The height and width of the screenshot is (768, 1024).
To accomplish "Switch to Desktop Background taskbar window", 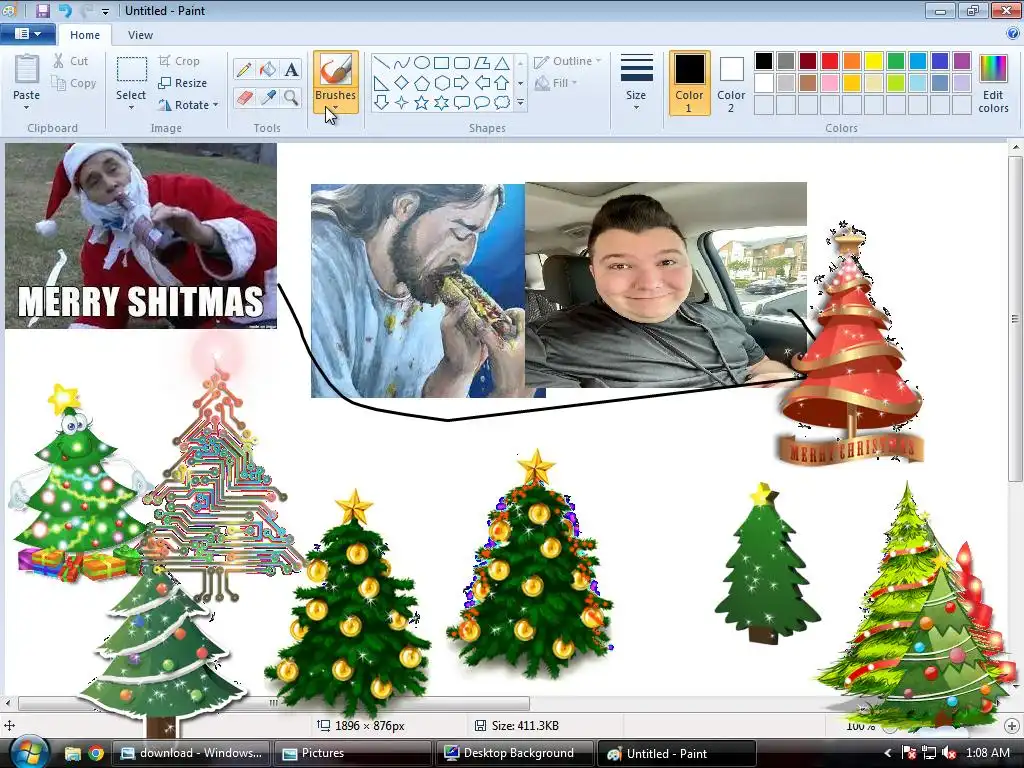I will coord(515,753).
